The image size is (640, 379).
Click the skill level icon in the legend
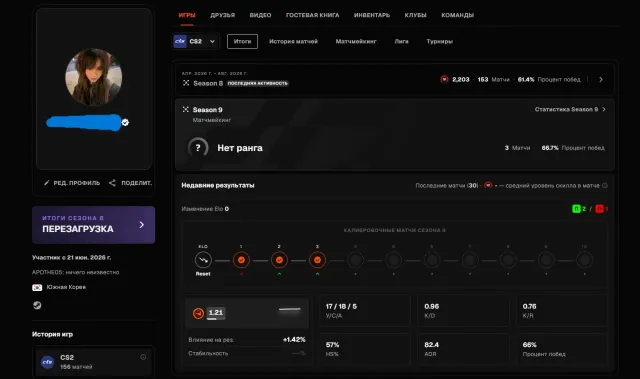coord(488,185)
